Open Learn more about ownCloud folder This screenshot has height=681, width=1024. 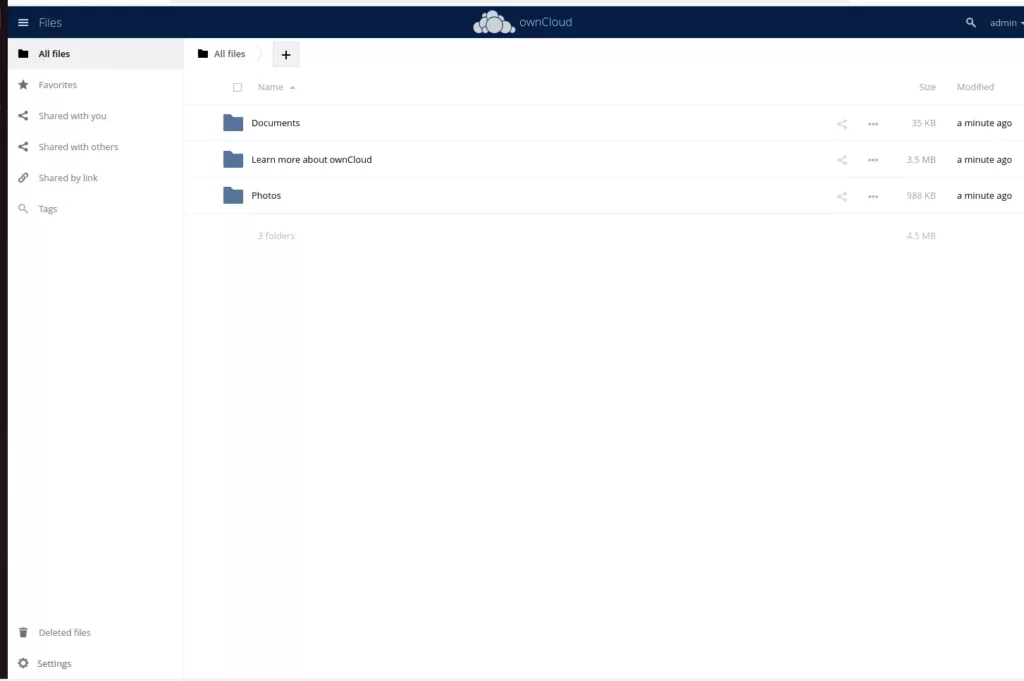[312, 159]
